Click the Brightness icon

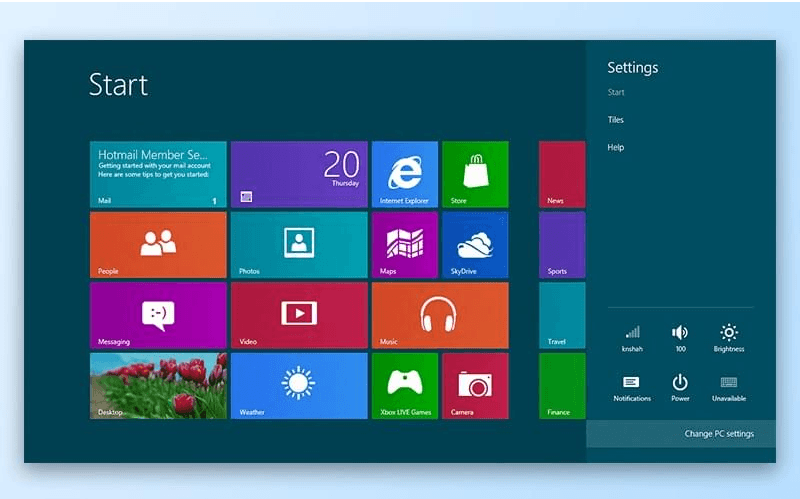tap(729, 338)
